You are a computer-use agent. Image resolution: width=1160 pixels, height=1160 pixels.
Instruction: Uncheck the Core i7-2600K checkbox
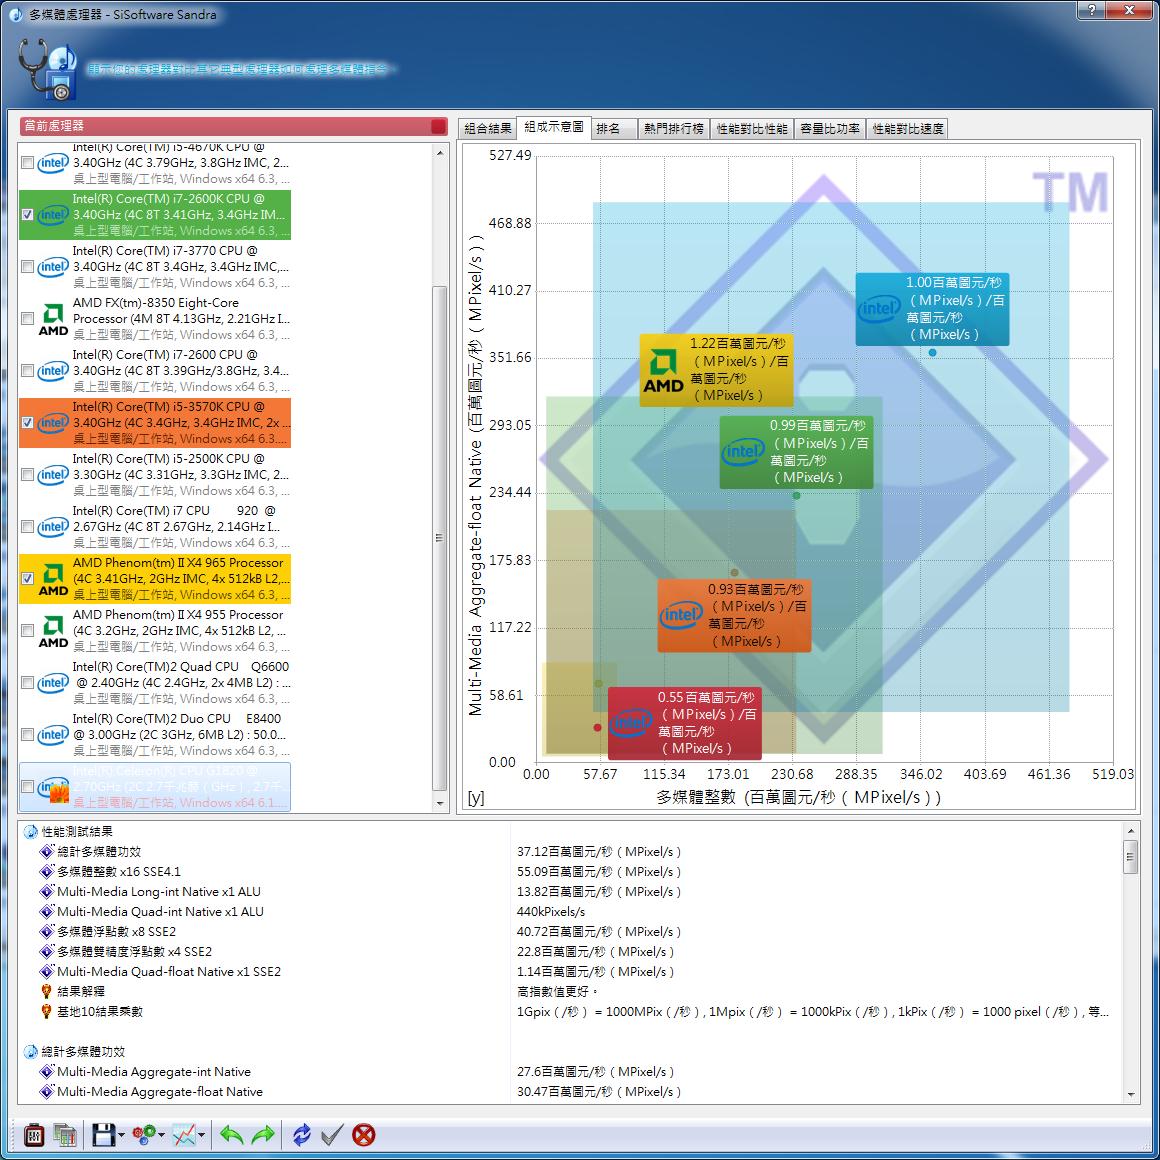tap(27, 215)
